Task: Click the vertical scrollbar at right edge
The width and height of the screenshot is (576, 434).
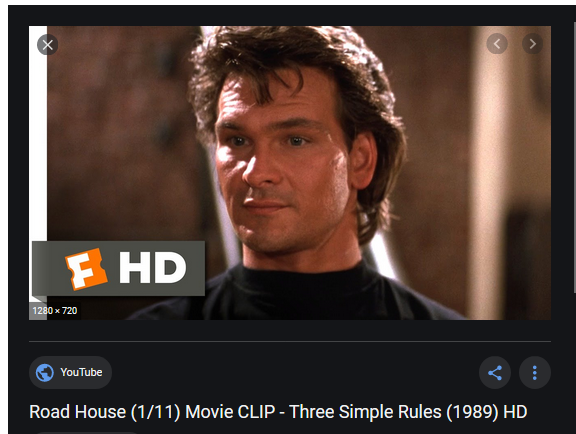Action: coord(574,158)
